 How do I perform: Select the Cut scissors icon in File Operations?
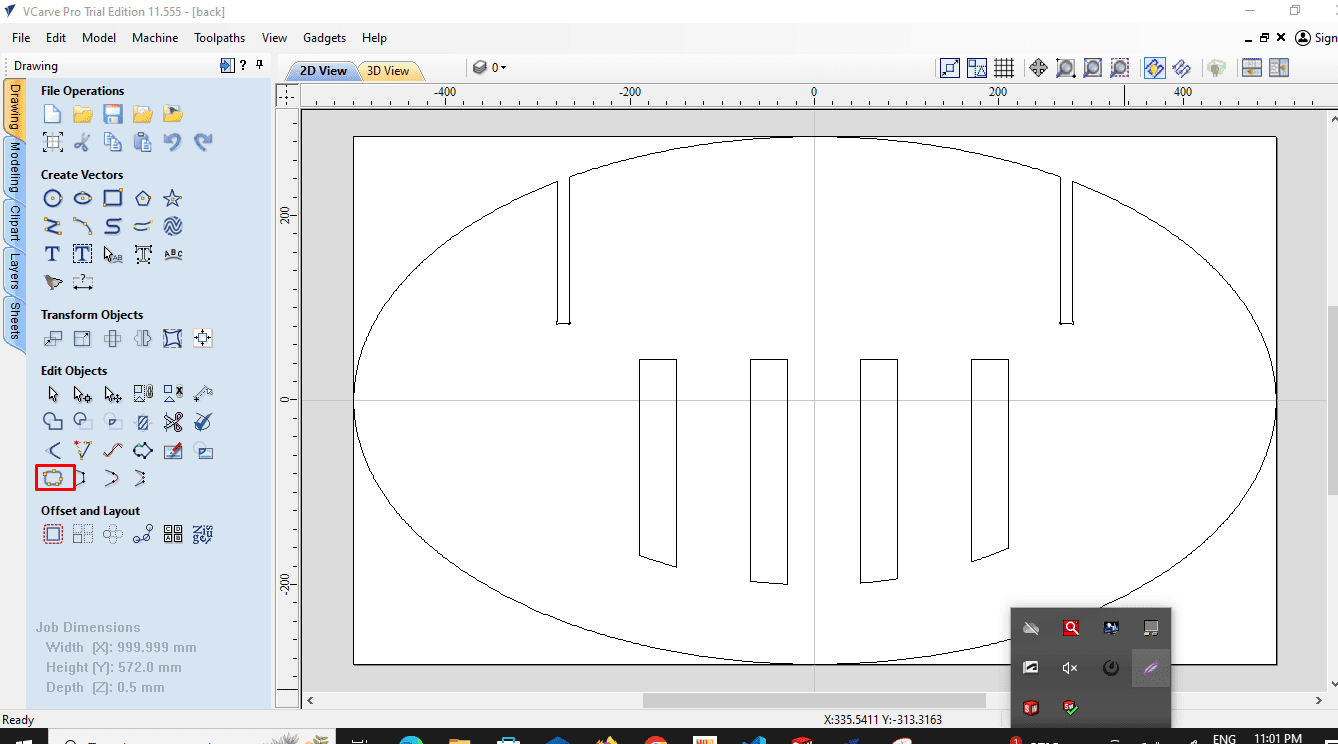point(83,142)
